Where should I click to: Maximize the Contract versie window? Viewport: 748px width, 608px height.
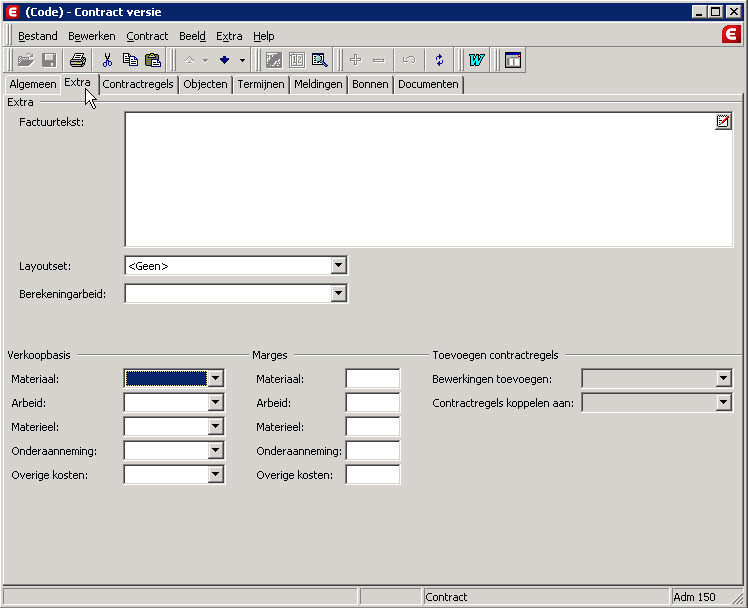point(716,12)
